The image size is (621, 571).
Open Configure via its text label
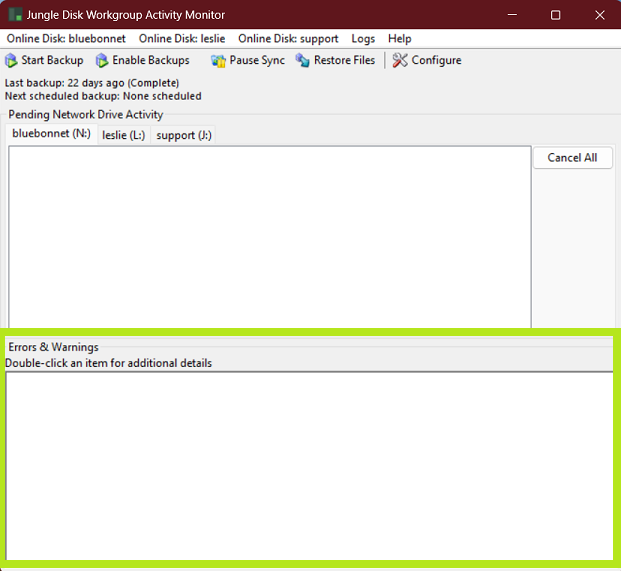pos(436,60)
